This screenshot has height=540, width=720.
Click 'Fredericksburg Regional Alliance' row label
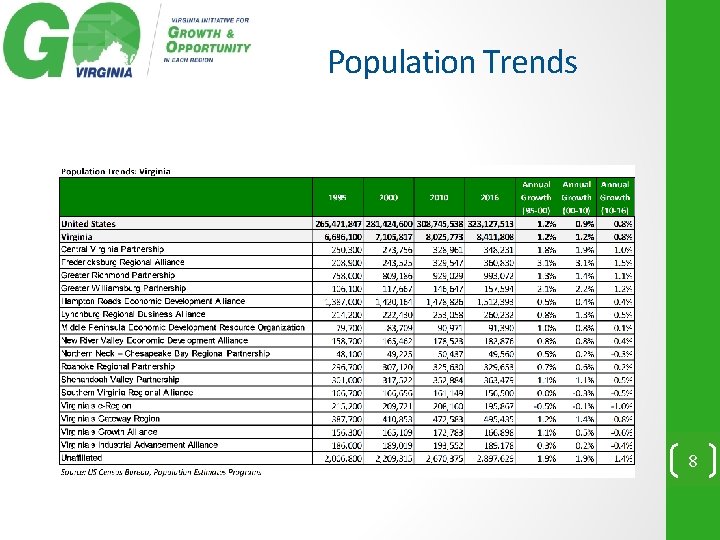pos(123,262)
